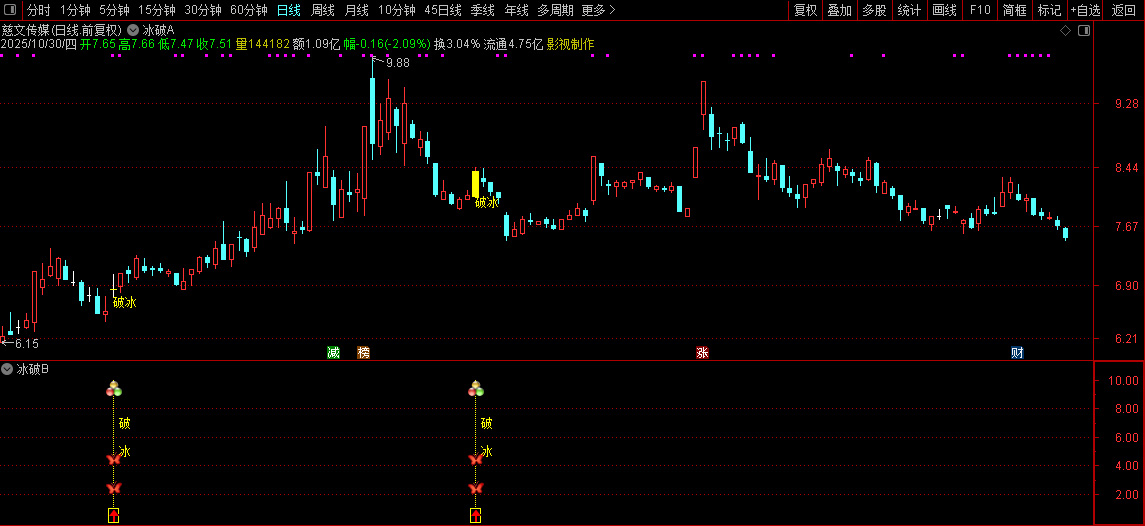
Task: Click the 冰破B sub-chart name
Action: 33,369
